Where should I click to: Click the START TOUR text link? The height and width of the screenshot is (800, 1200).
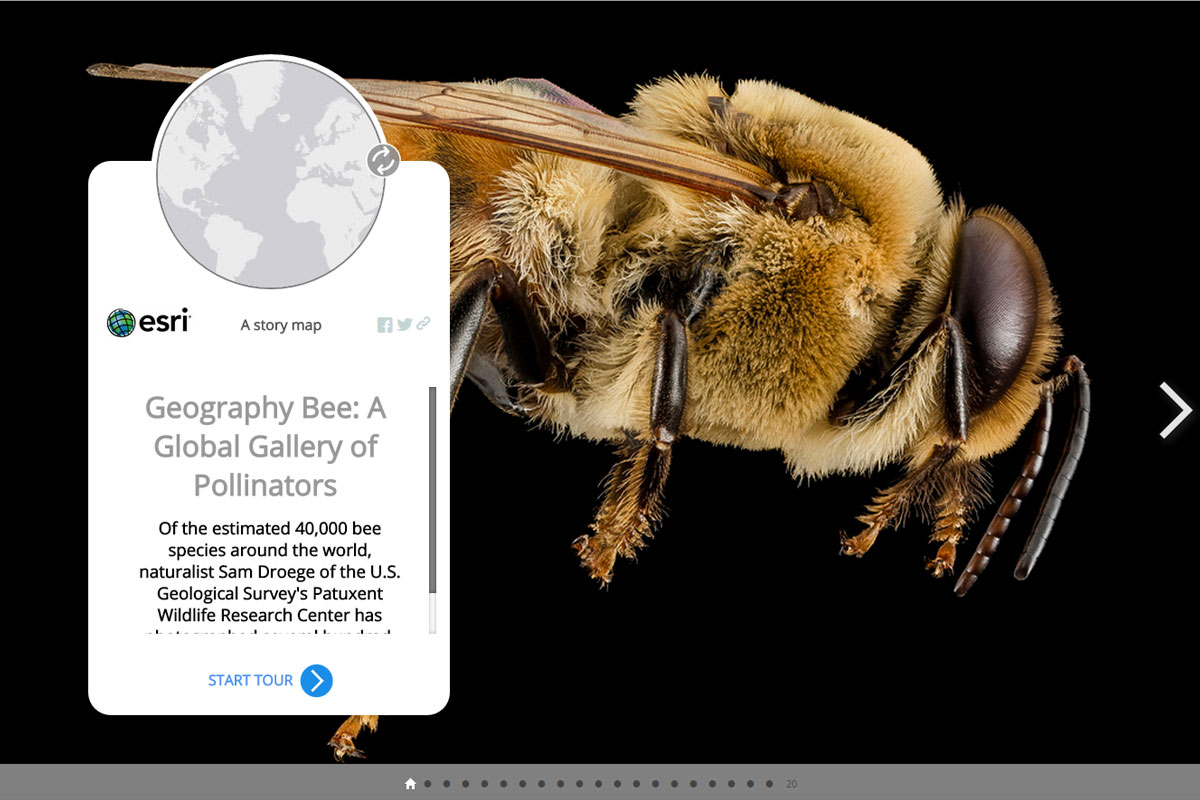(250, 681)
